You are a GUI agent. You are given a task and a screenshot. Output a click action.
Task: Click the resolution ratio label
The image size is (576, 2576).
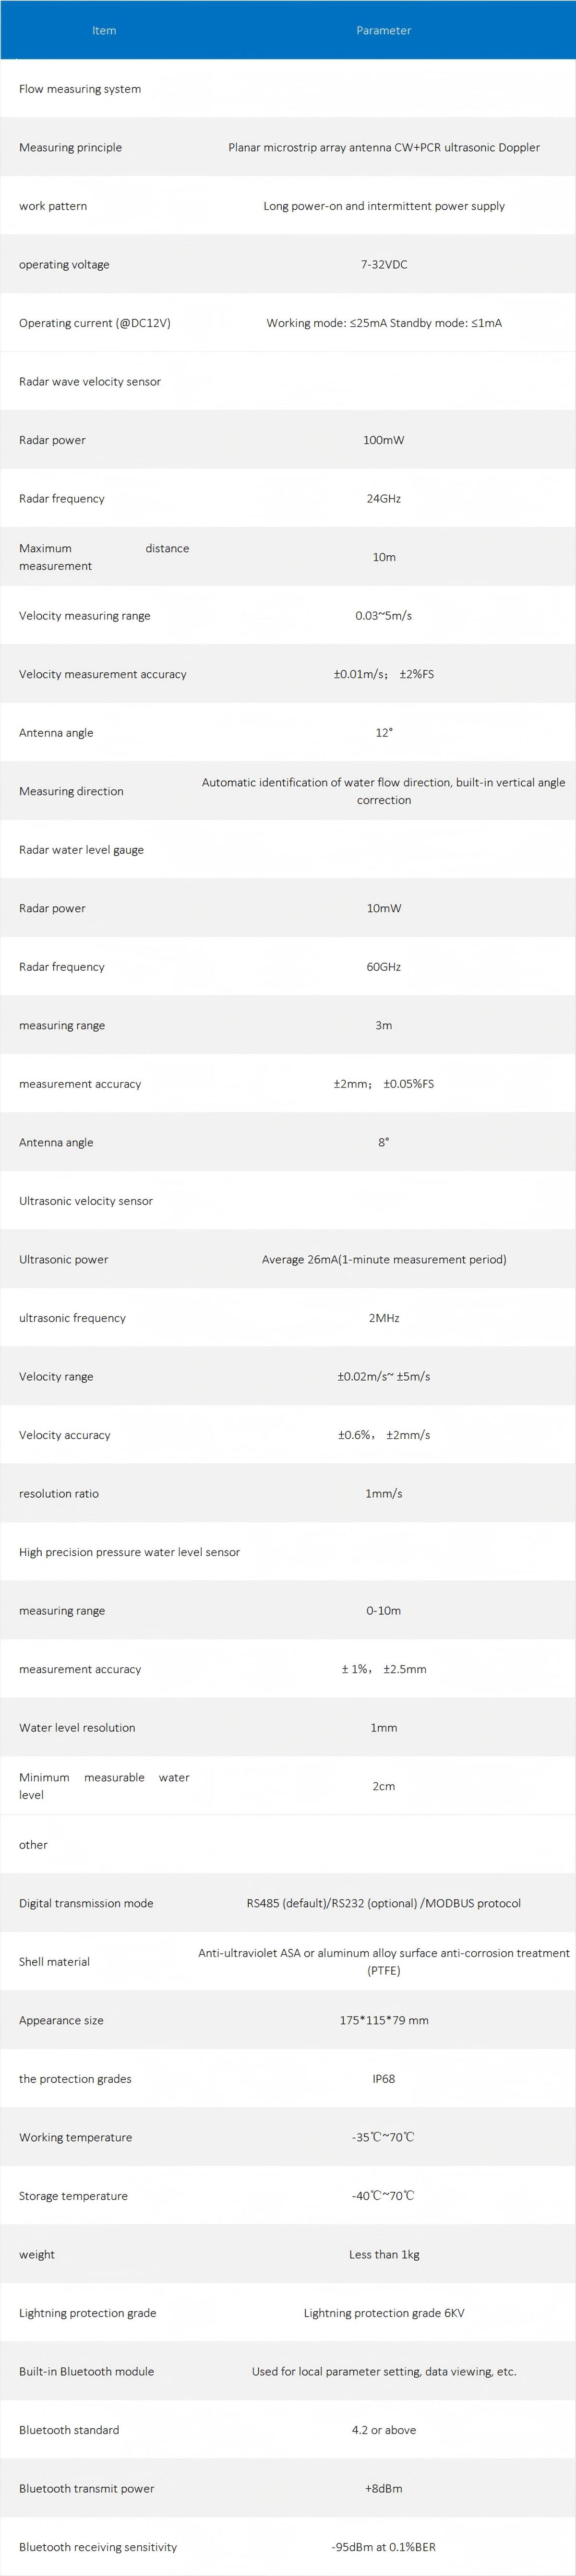pos(59,1493)
